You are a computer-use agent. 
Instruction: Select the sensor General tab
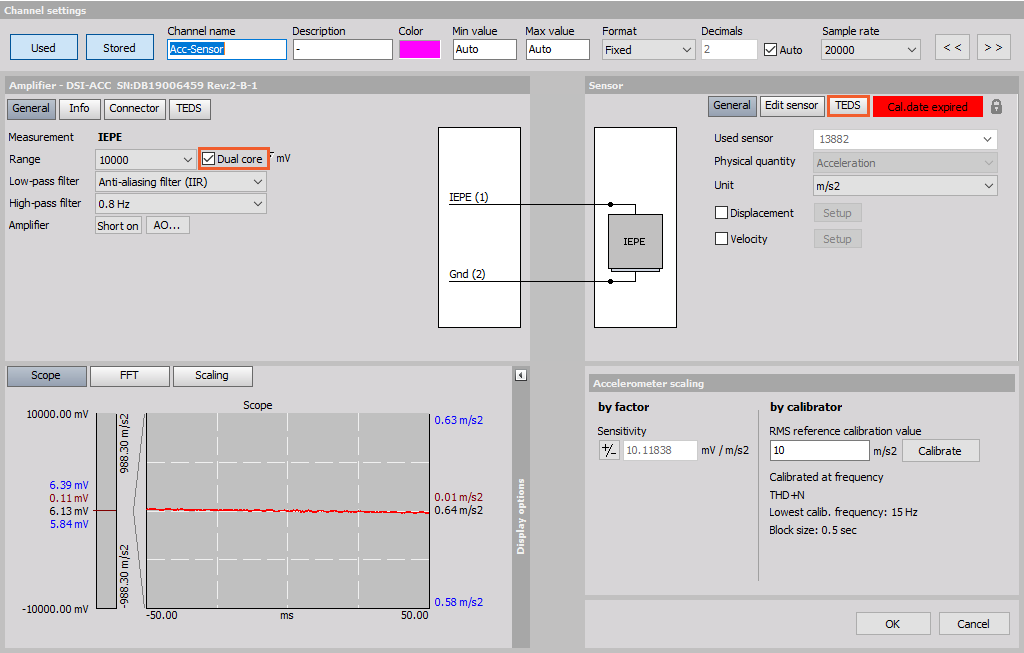click(732, 106)
